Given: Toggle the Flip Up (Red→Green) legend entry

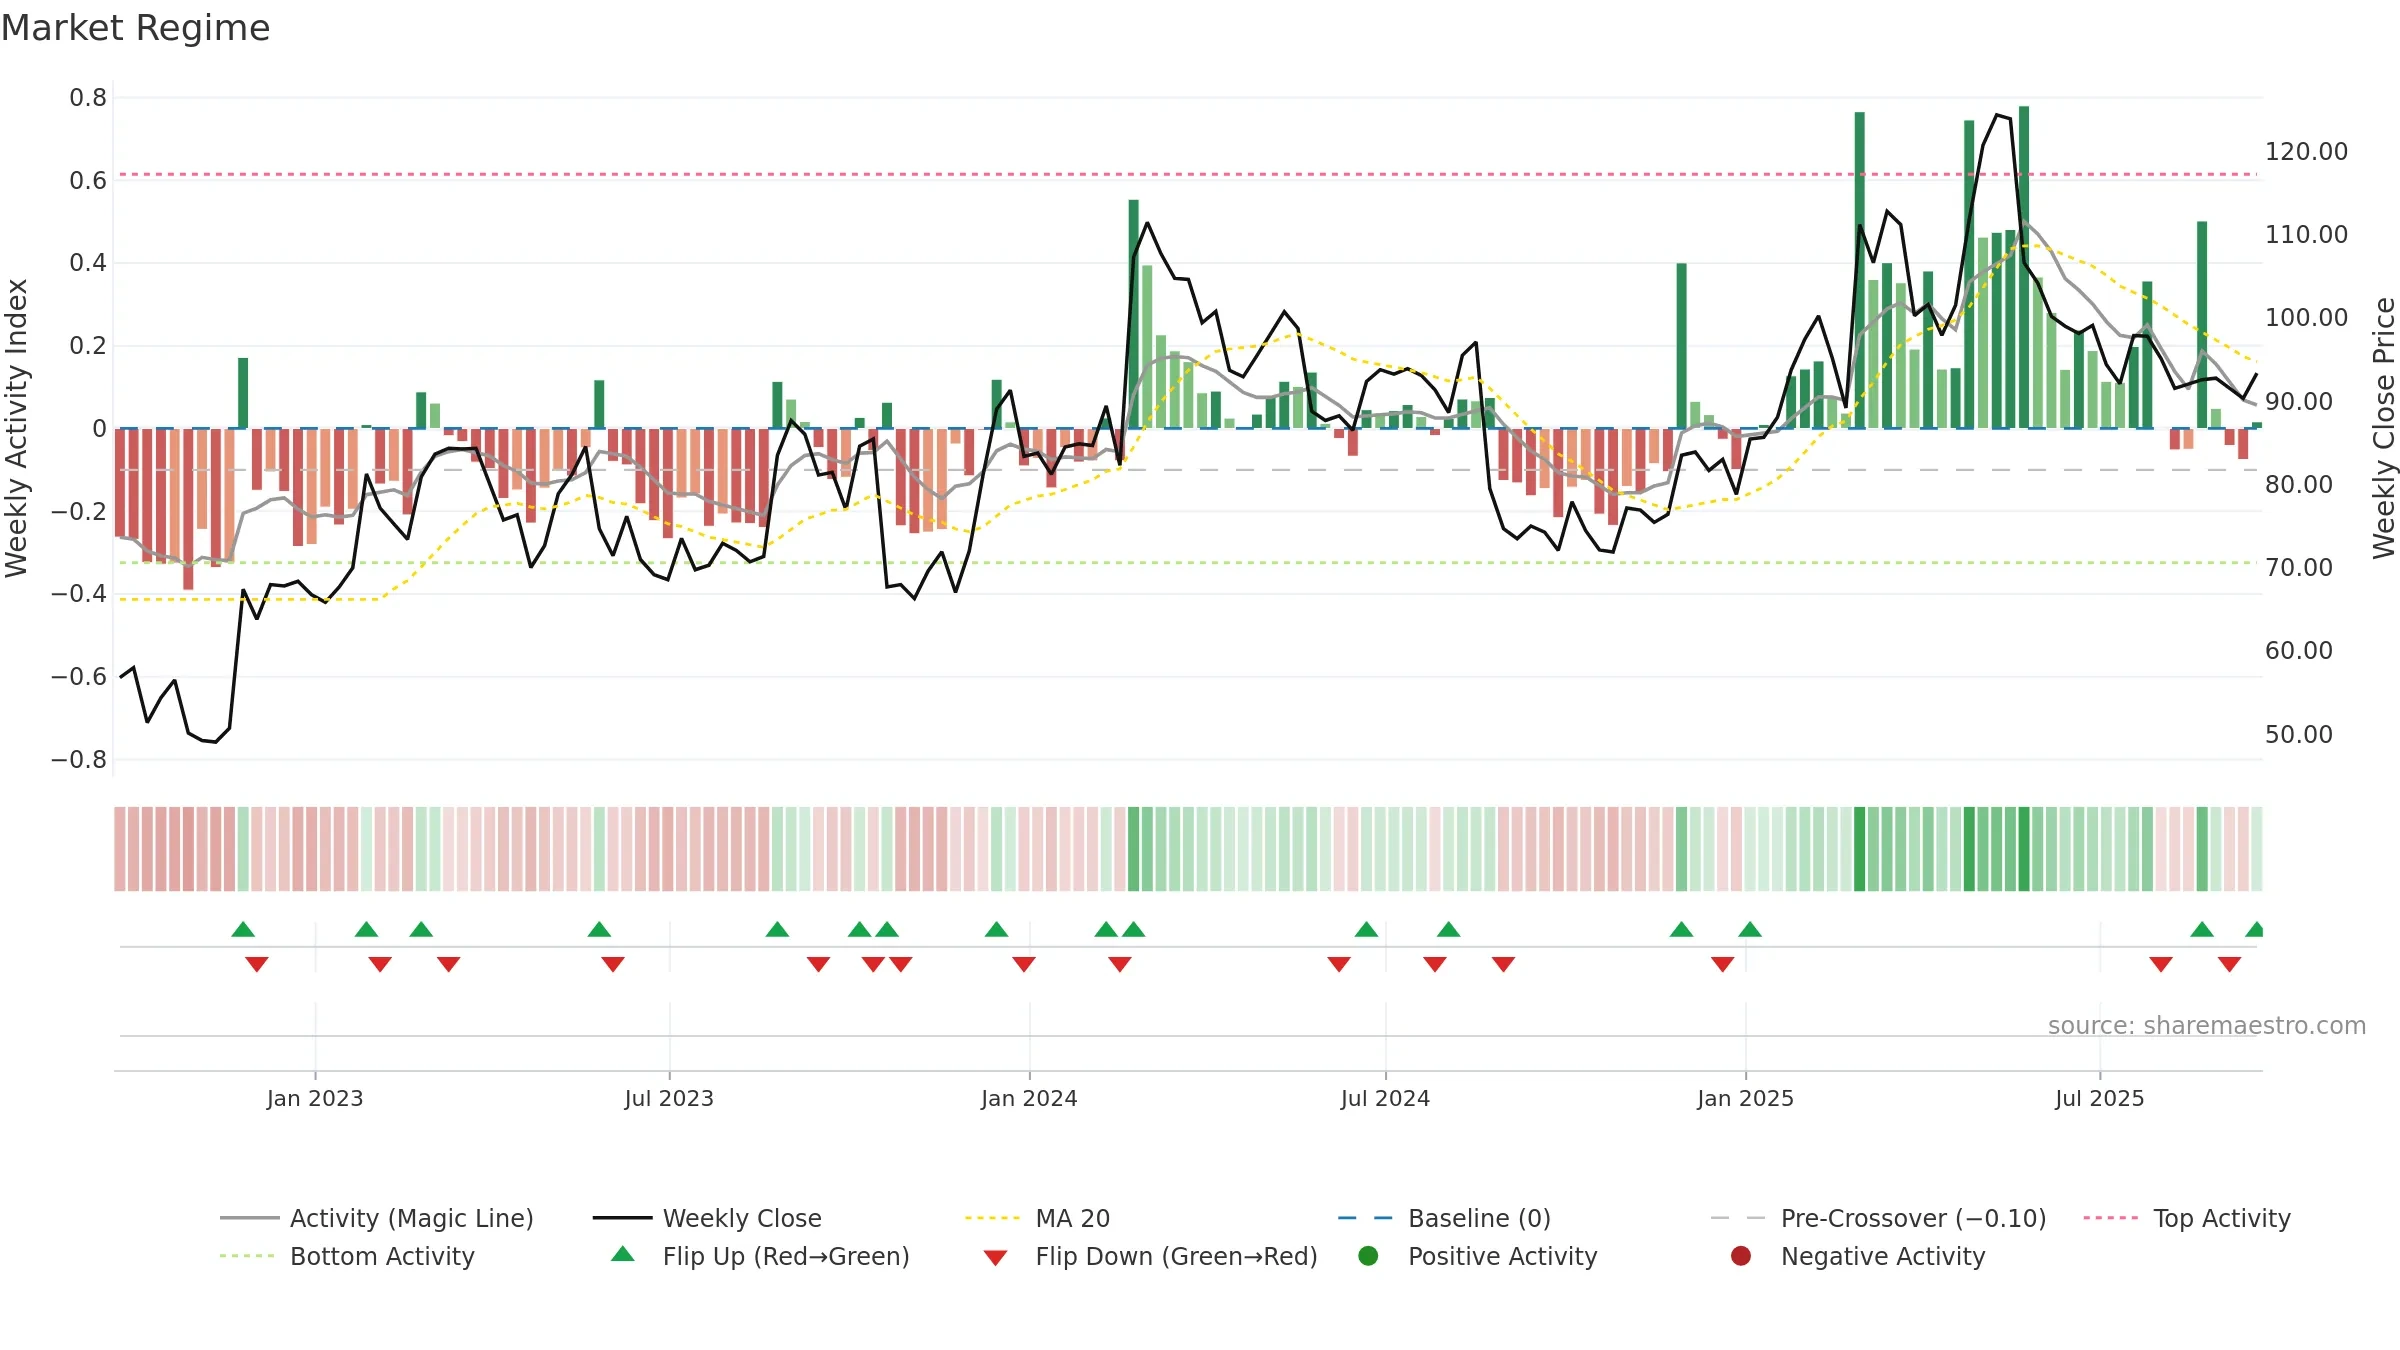Looking at the screenshot, I should pyautogui.click(x=760, y=1256).
